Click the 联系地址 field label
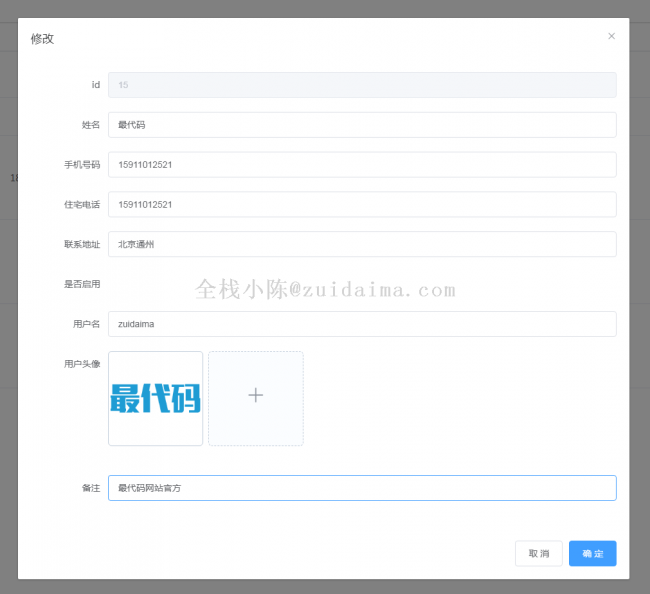The width and height of the screenshot is (650, 594). click(x=82, y=244)
